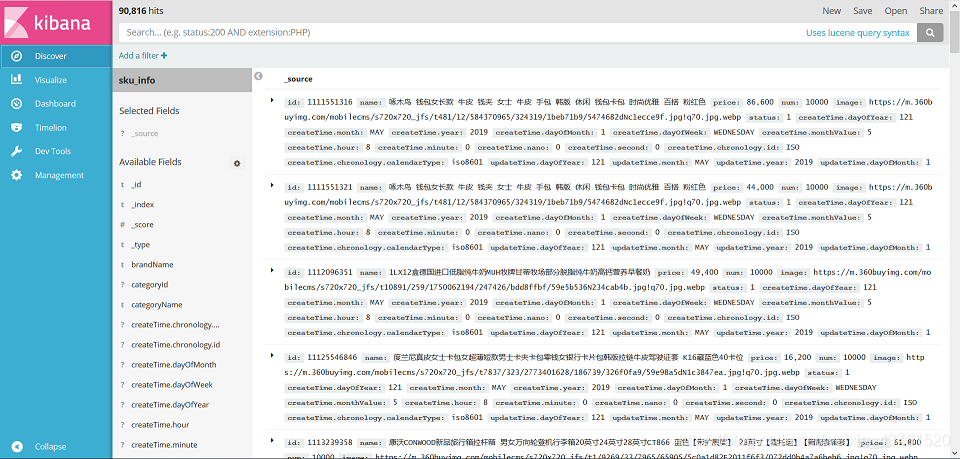Click the Collapse label in sidebar
960x459 pixels.
(51, 447)
